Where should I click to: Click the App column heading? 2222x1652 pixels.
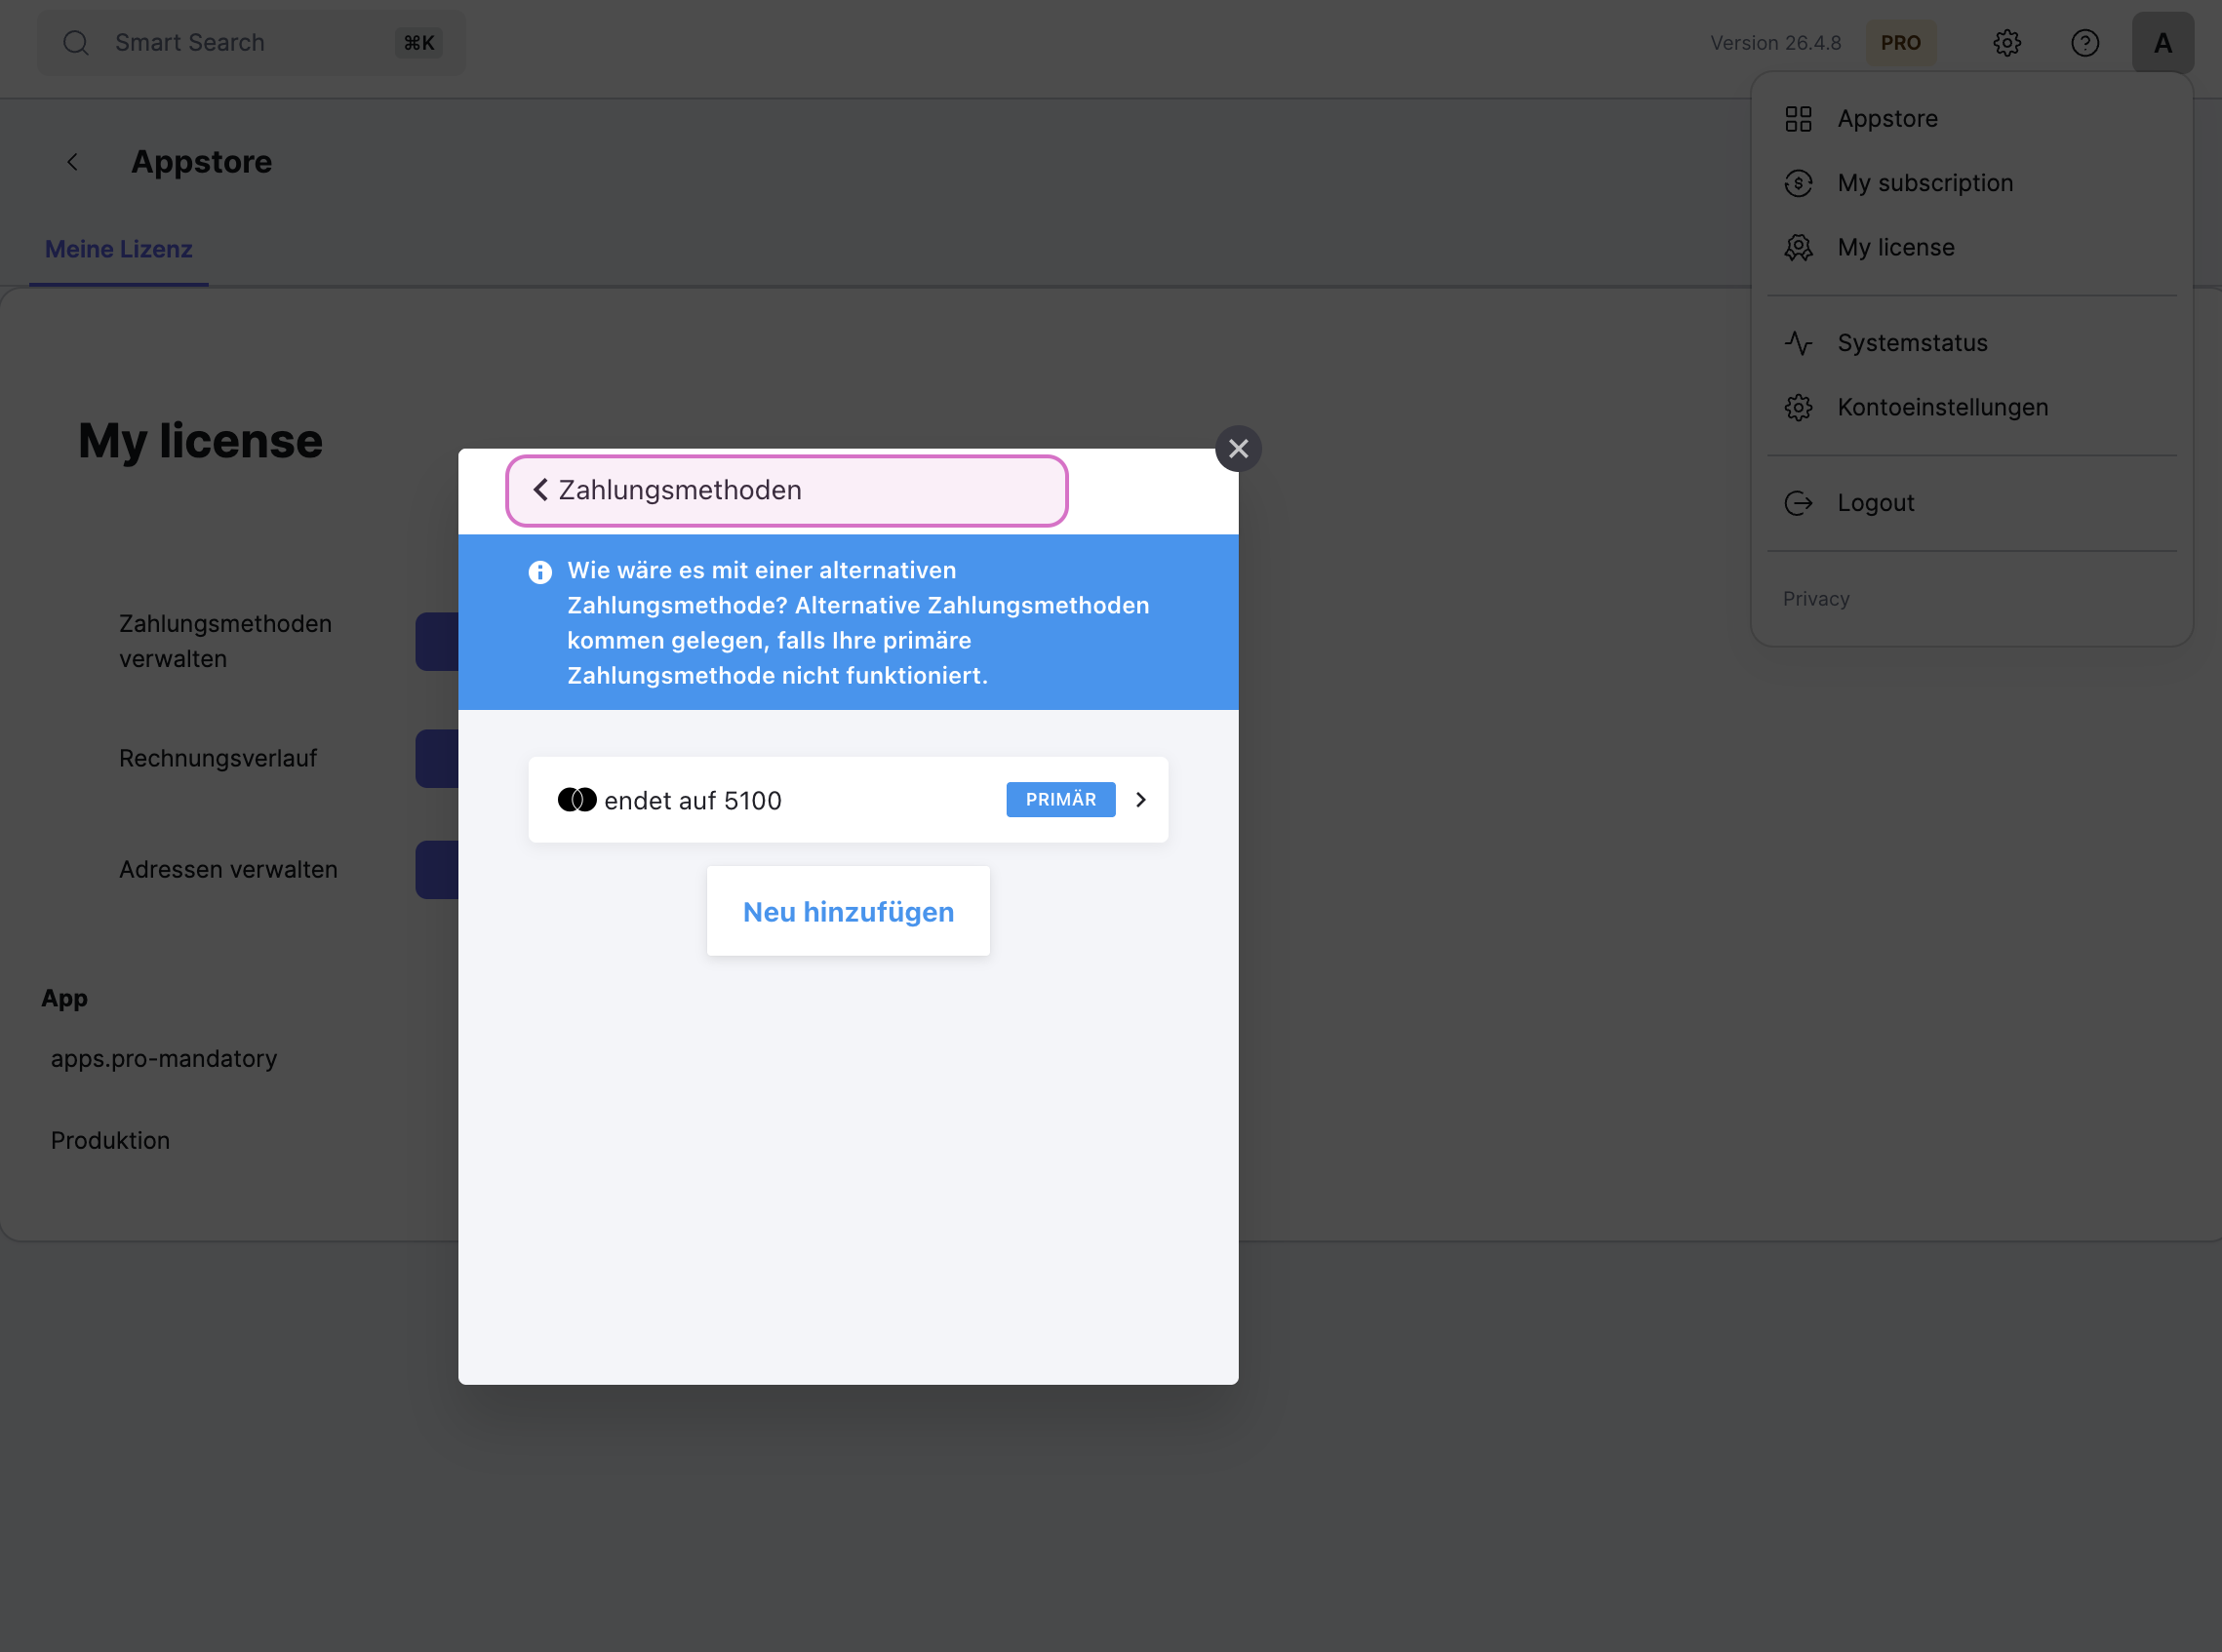tap(64, 998)
